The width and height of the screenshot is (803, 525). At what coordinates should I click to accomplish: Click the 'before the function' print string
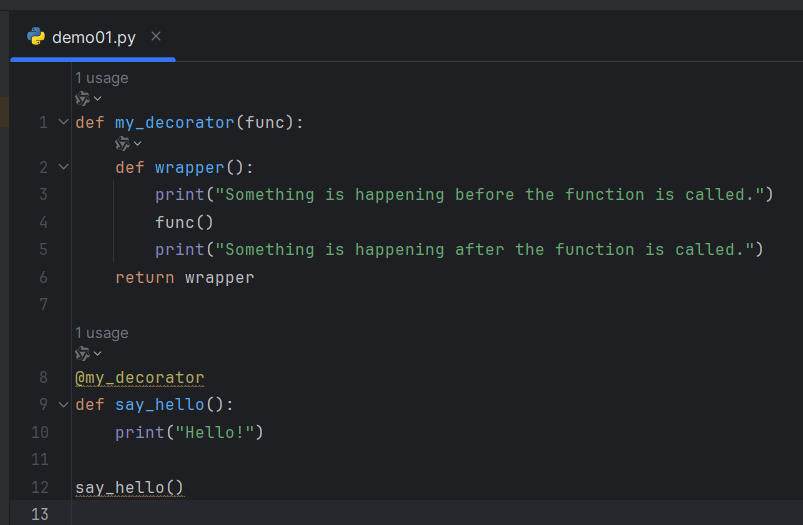point(489,195)
